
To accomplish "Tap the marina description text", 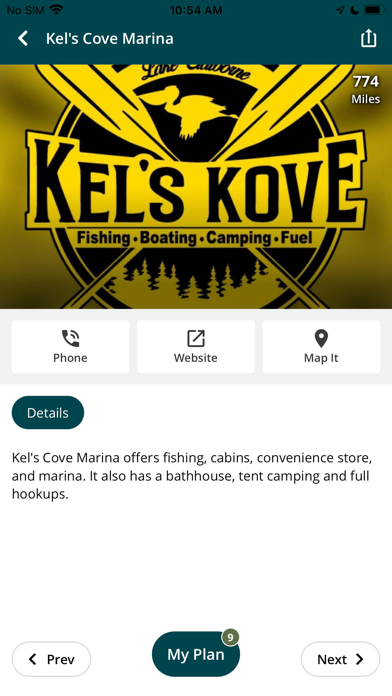I will pos(192,476).
